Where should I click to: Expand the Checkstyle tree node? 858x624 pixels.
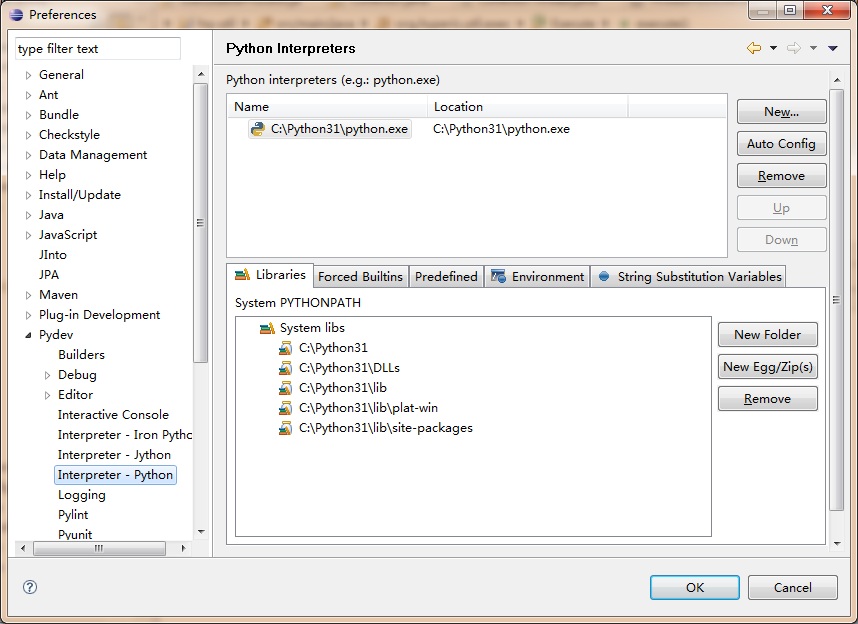pos(28,135)
